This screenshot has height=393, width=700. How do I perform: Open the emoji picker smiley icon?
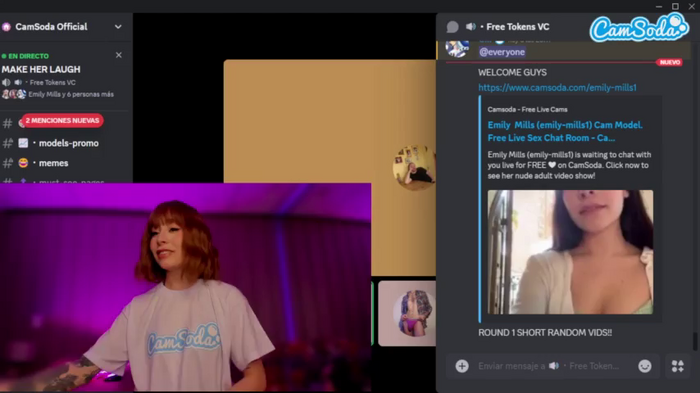tap(645, 366)
